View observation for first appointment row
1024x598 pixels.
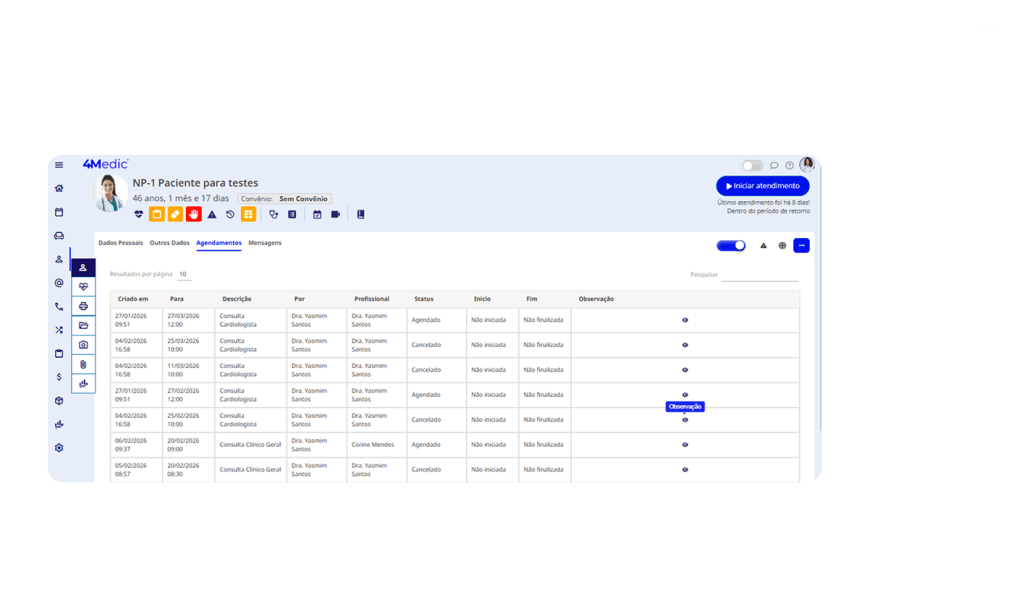pos(685,320)
